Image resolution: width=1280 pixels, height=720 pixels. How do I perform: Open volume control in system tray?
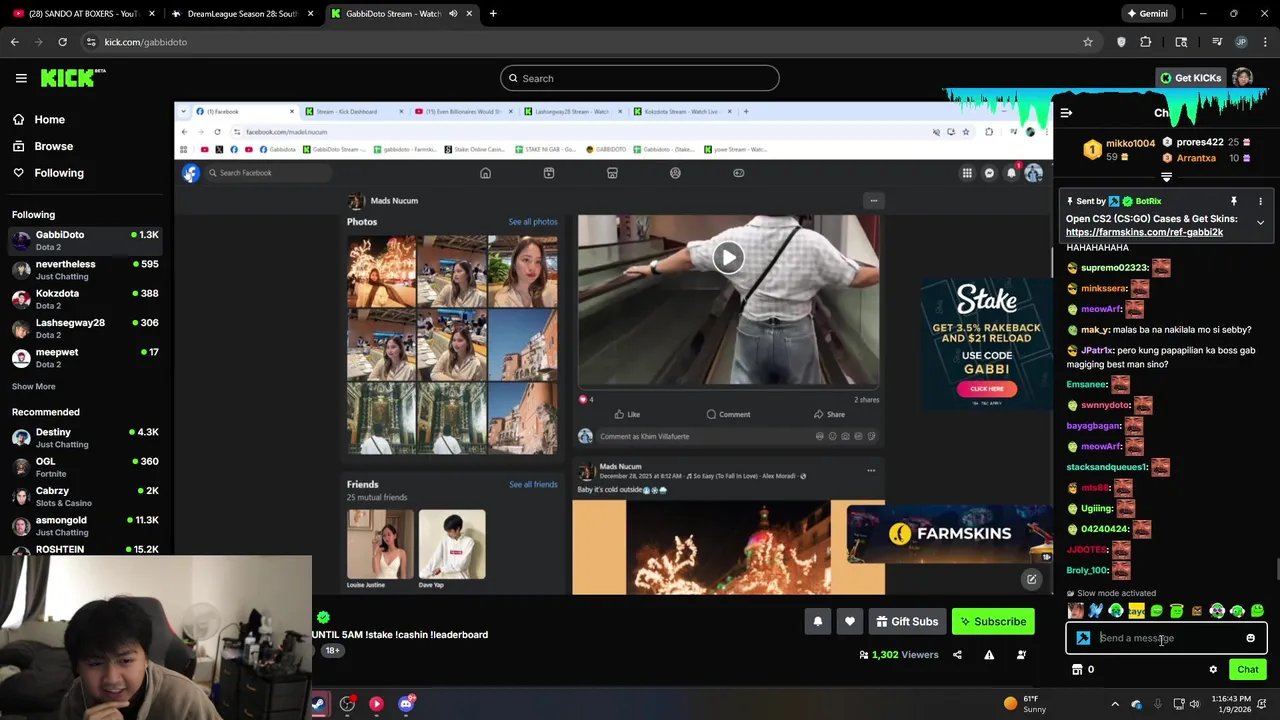(x=1194, y=704)
